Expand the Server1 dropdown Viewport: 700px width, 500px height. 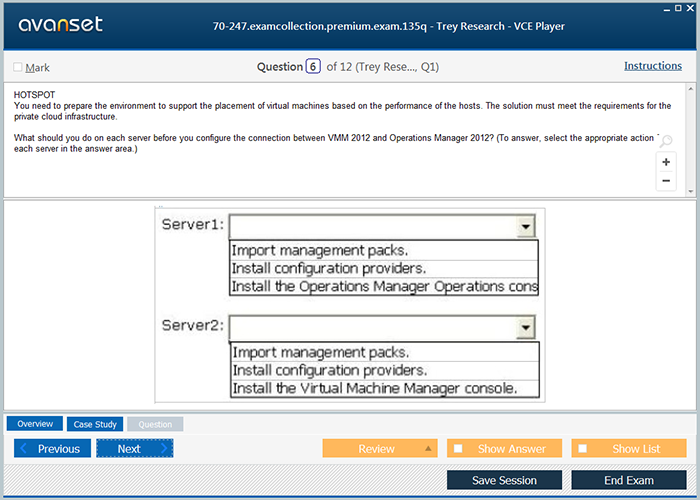[x=525, y=227]
